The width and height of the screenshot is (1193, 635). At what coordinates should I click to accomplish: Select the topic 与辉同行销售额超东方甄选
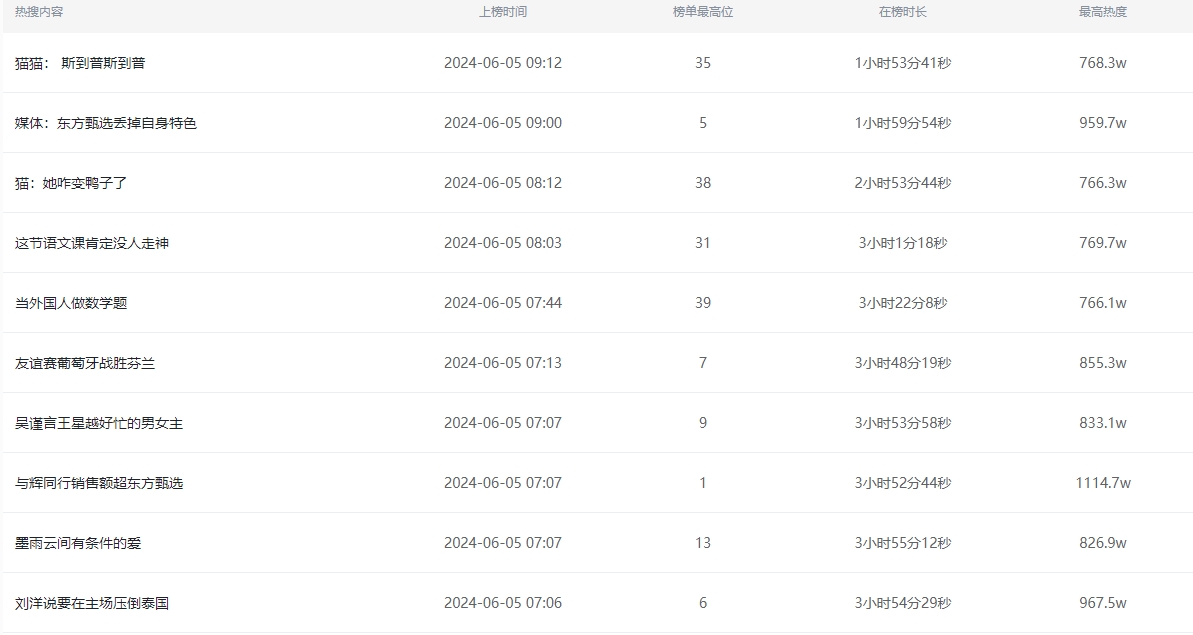[99, 484]
